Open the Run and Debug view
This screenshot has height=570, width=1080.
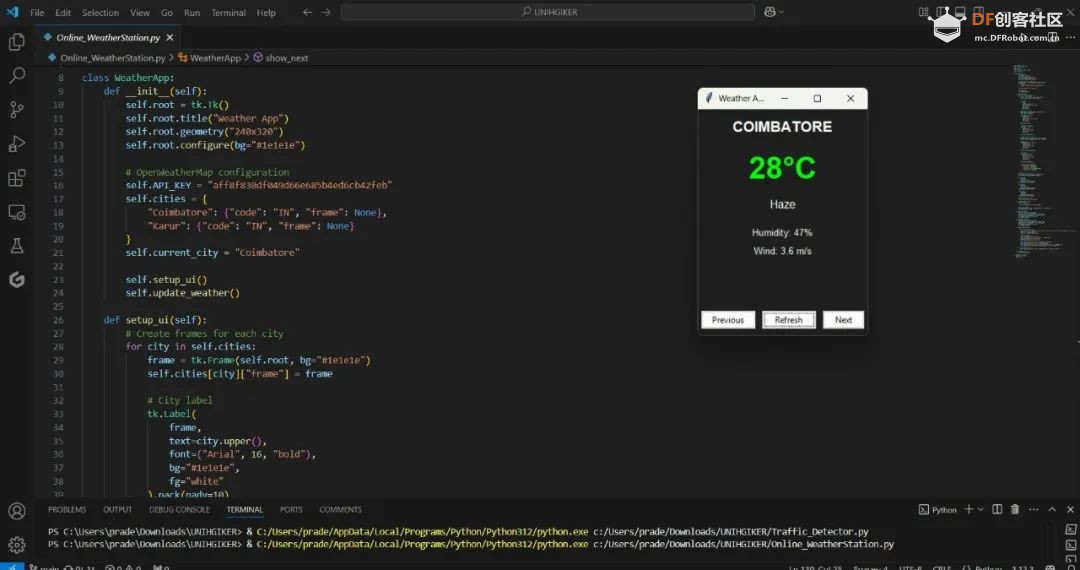[17, 143]
